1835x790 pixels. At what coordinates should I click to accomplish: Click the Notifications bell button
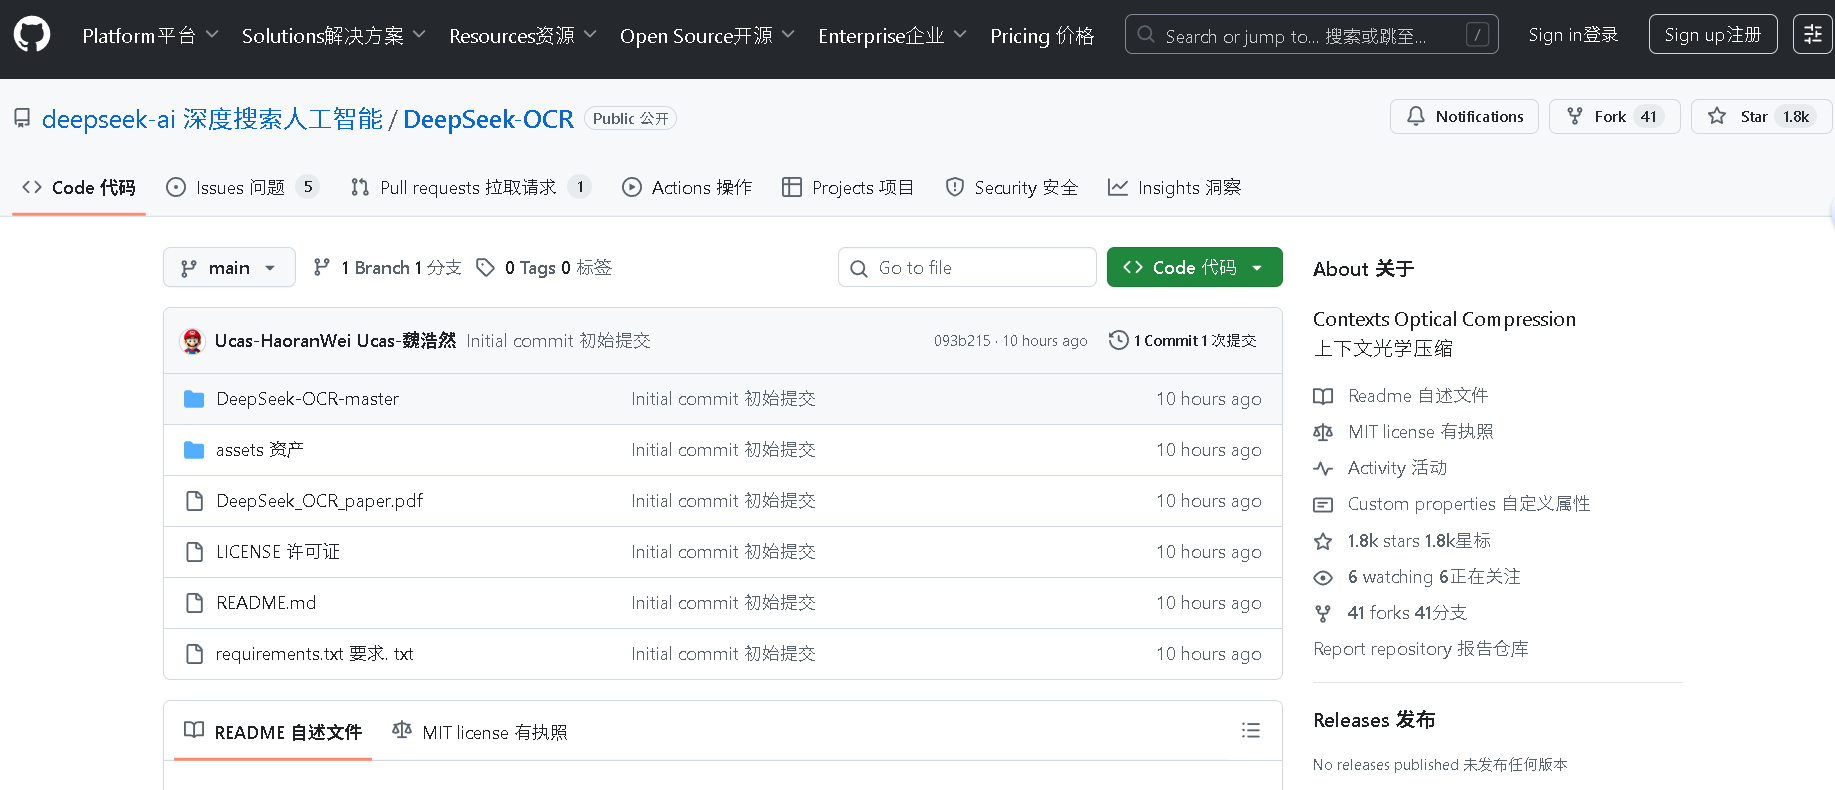tap(1464, 117)
